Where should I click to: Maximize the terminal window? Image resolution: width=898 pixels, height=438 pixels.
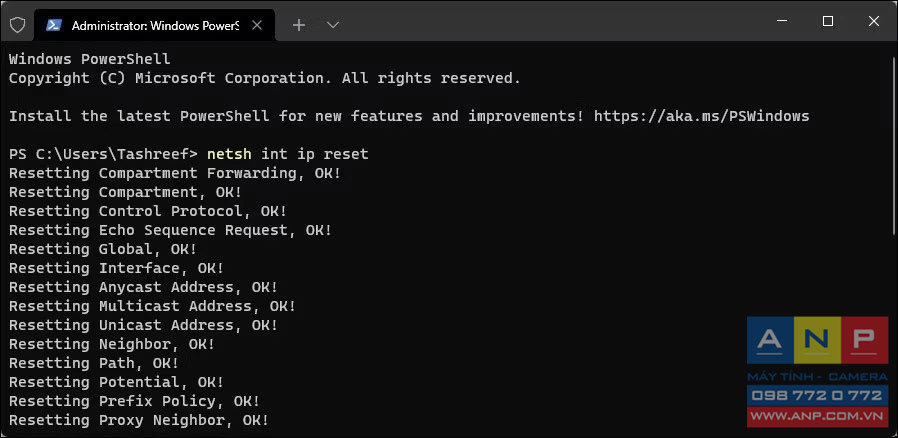(x=828, y=21)
